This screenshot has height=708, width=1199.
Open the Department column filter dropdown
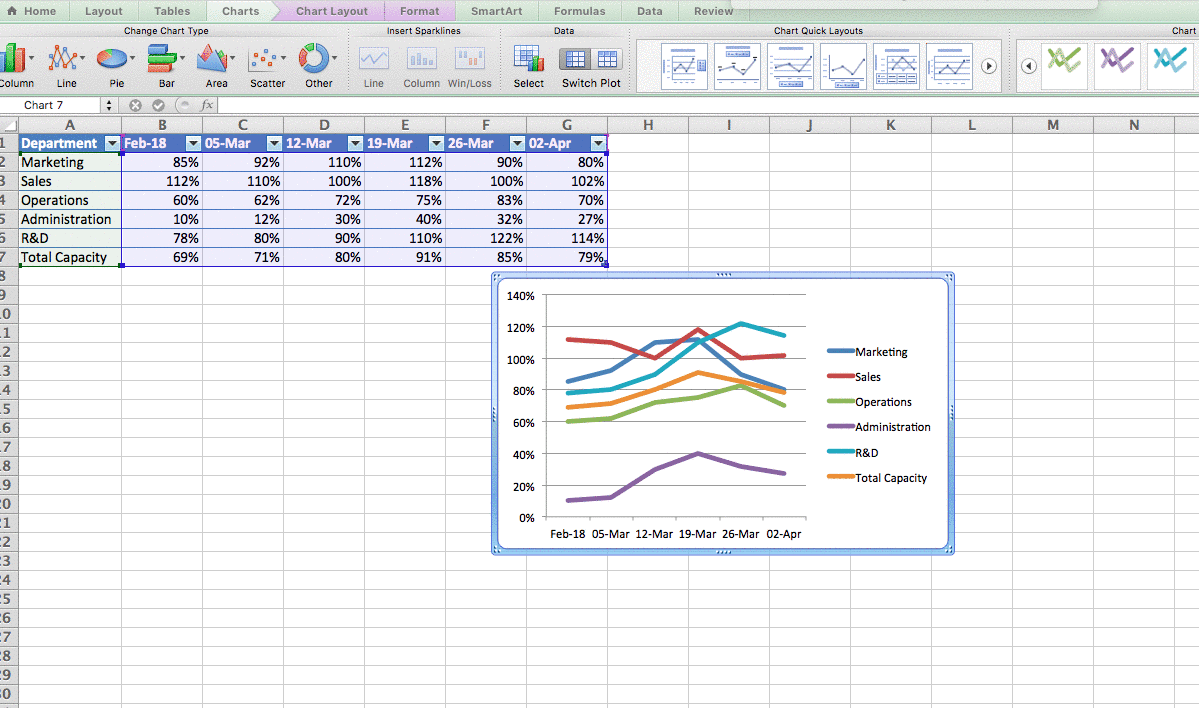pos(112,143)
